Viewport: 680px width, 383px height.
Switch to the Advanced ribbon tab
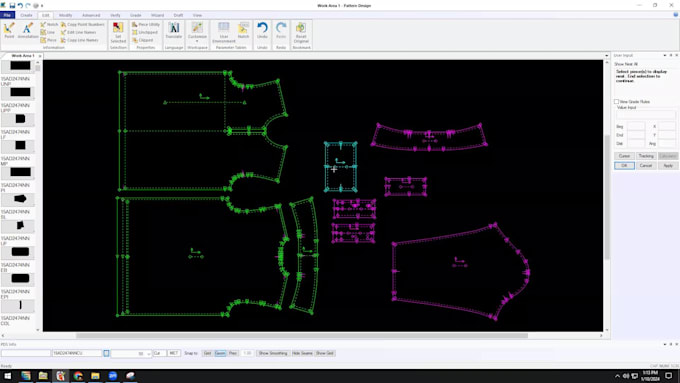click(91, 15)
